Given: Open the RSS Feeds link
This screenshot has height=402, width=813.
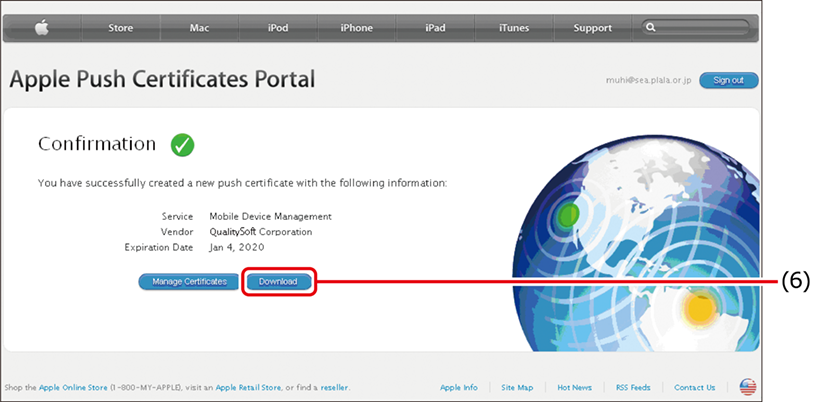Looking at the screenshot, I should (633, 387).
